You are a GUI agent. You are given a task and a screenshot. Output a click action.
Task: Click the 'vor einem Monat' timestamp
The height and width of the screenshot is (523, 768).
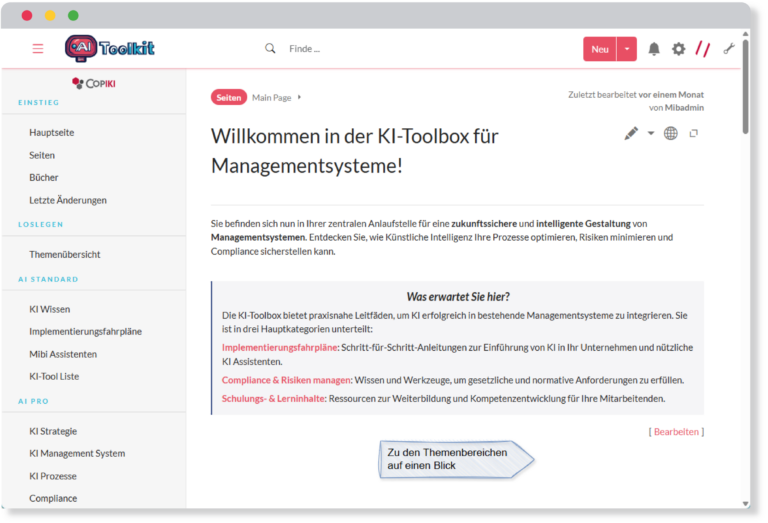(671, 95)
